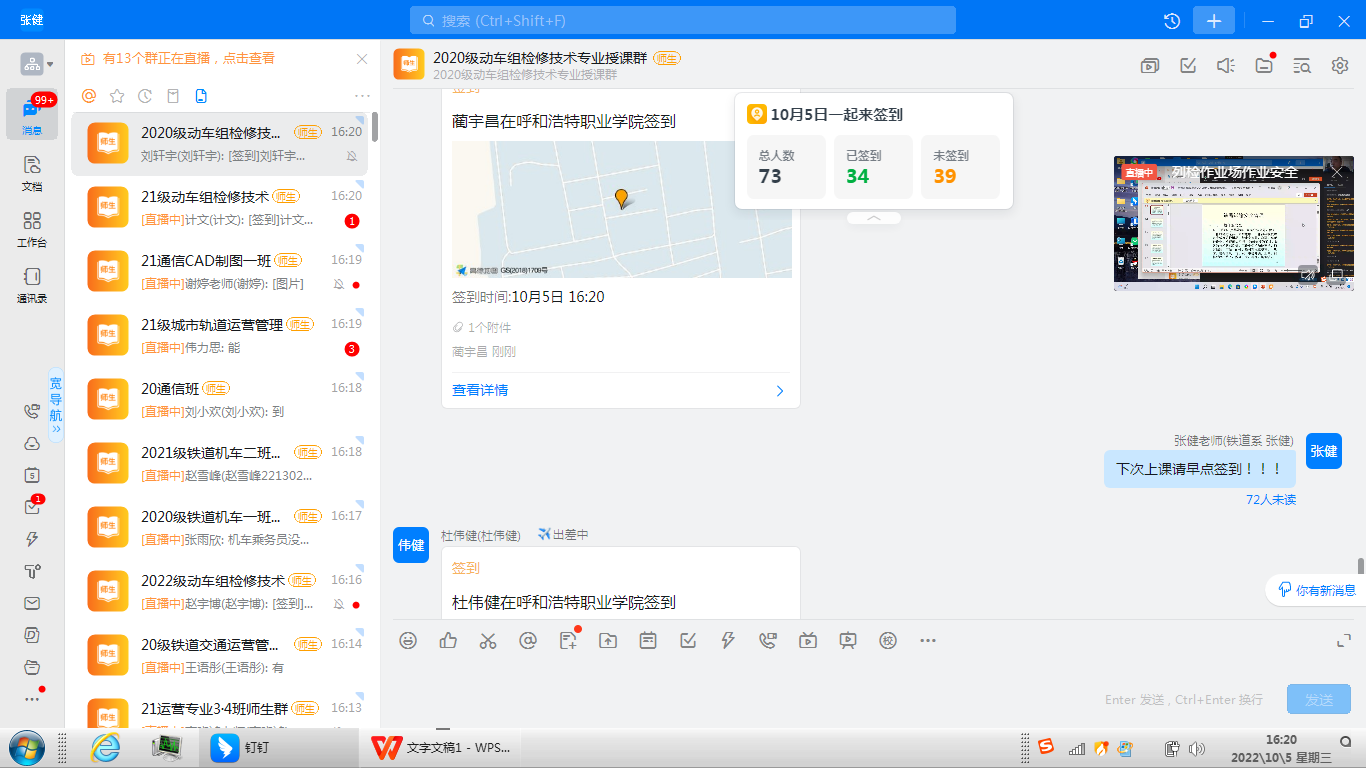Open group settings gear icon
This screenshot has width=1366, height=768.
tap(1340, 66)
